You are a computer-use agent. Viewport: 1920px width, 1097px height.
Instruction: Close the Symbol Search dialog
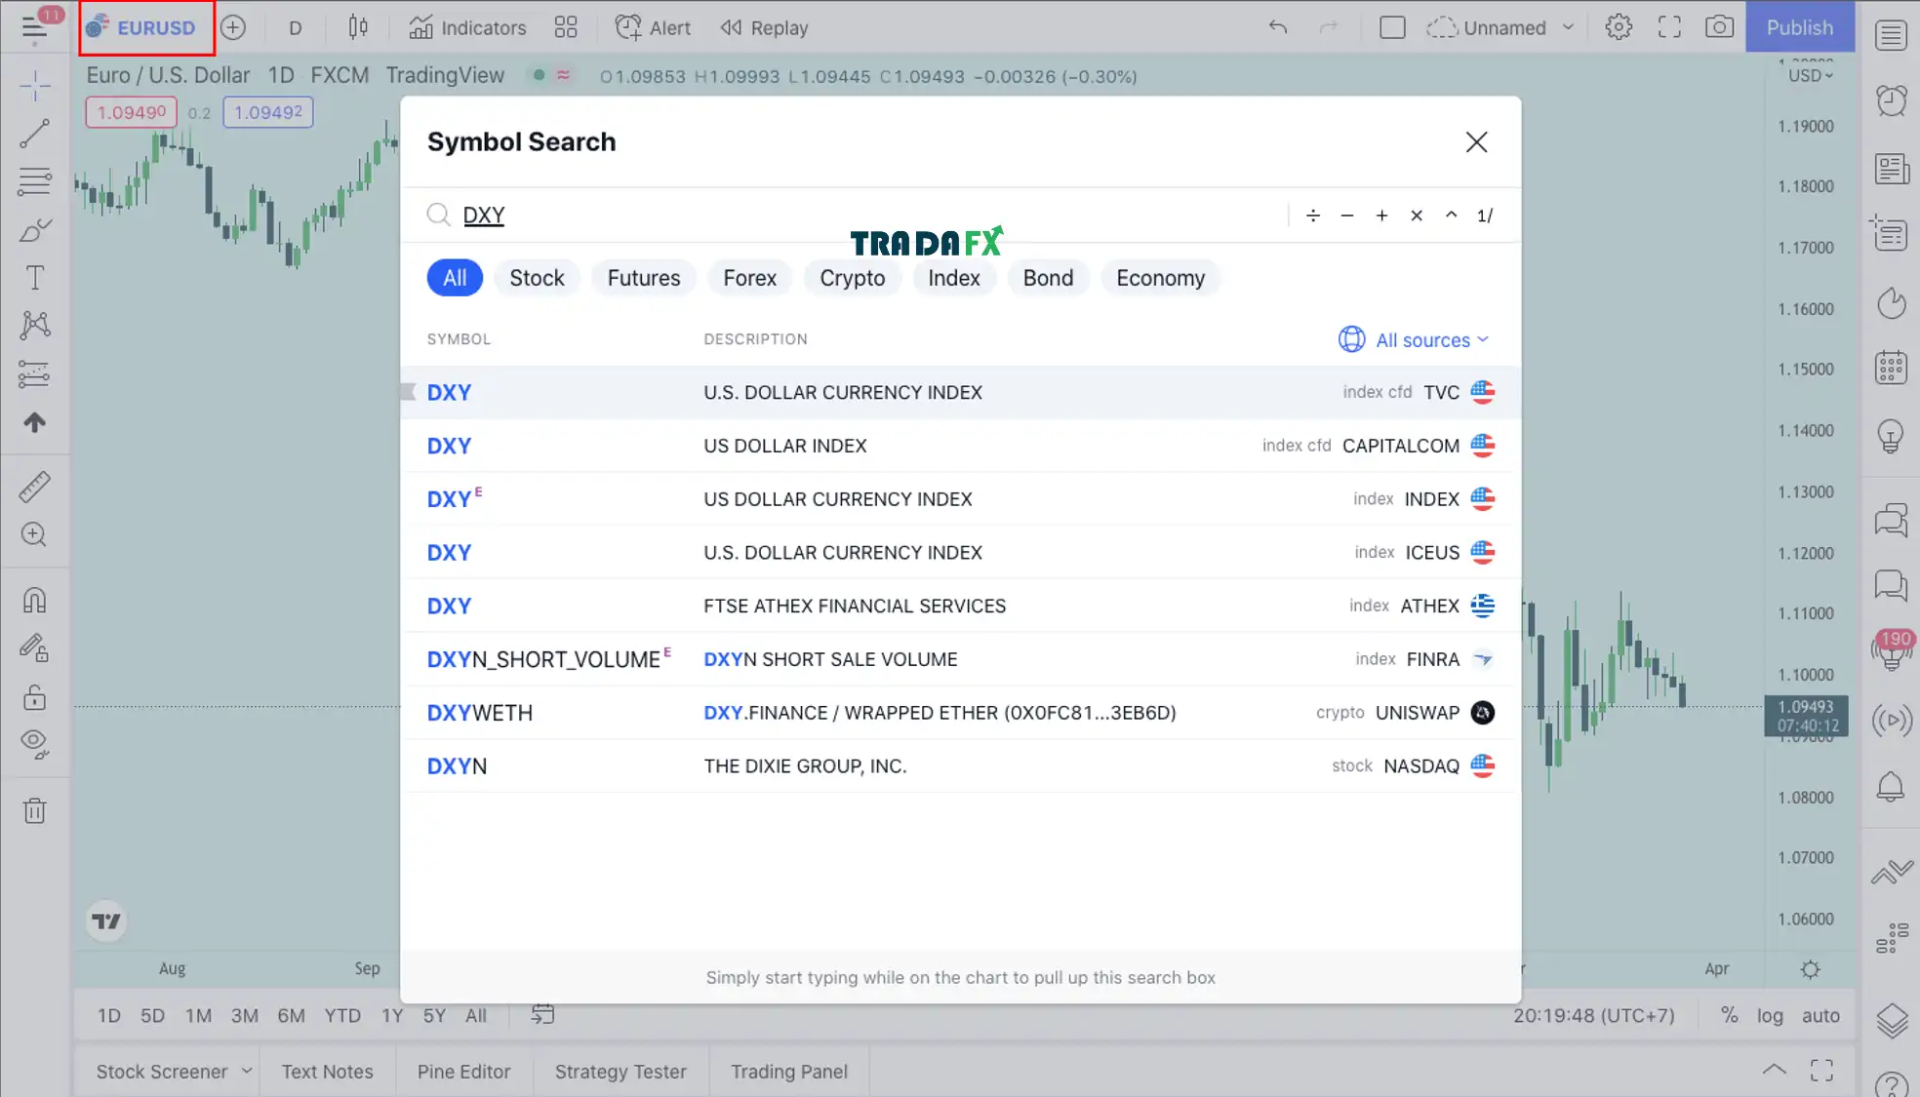[x=1476, y=142]
